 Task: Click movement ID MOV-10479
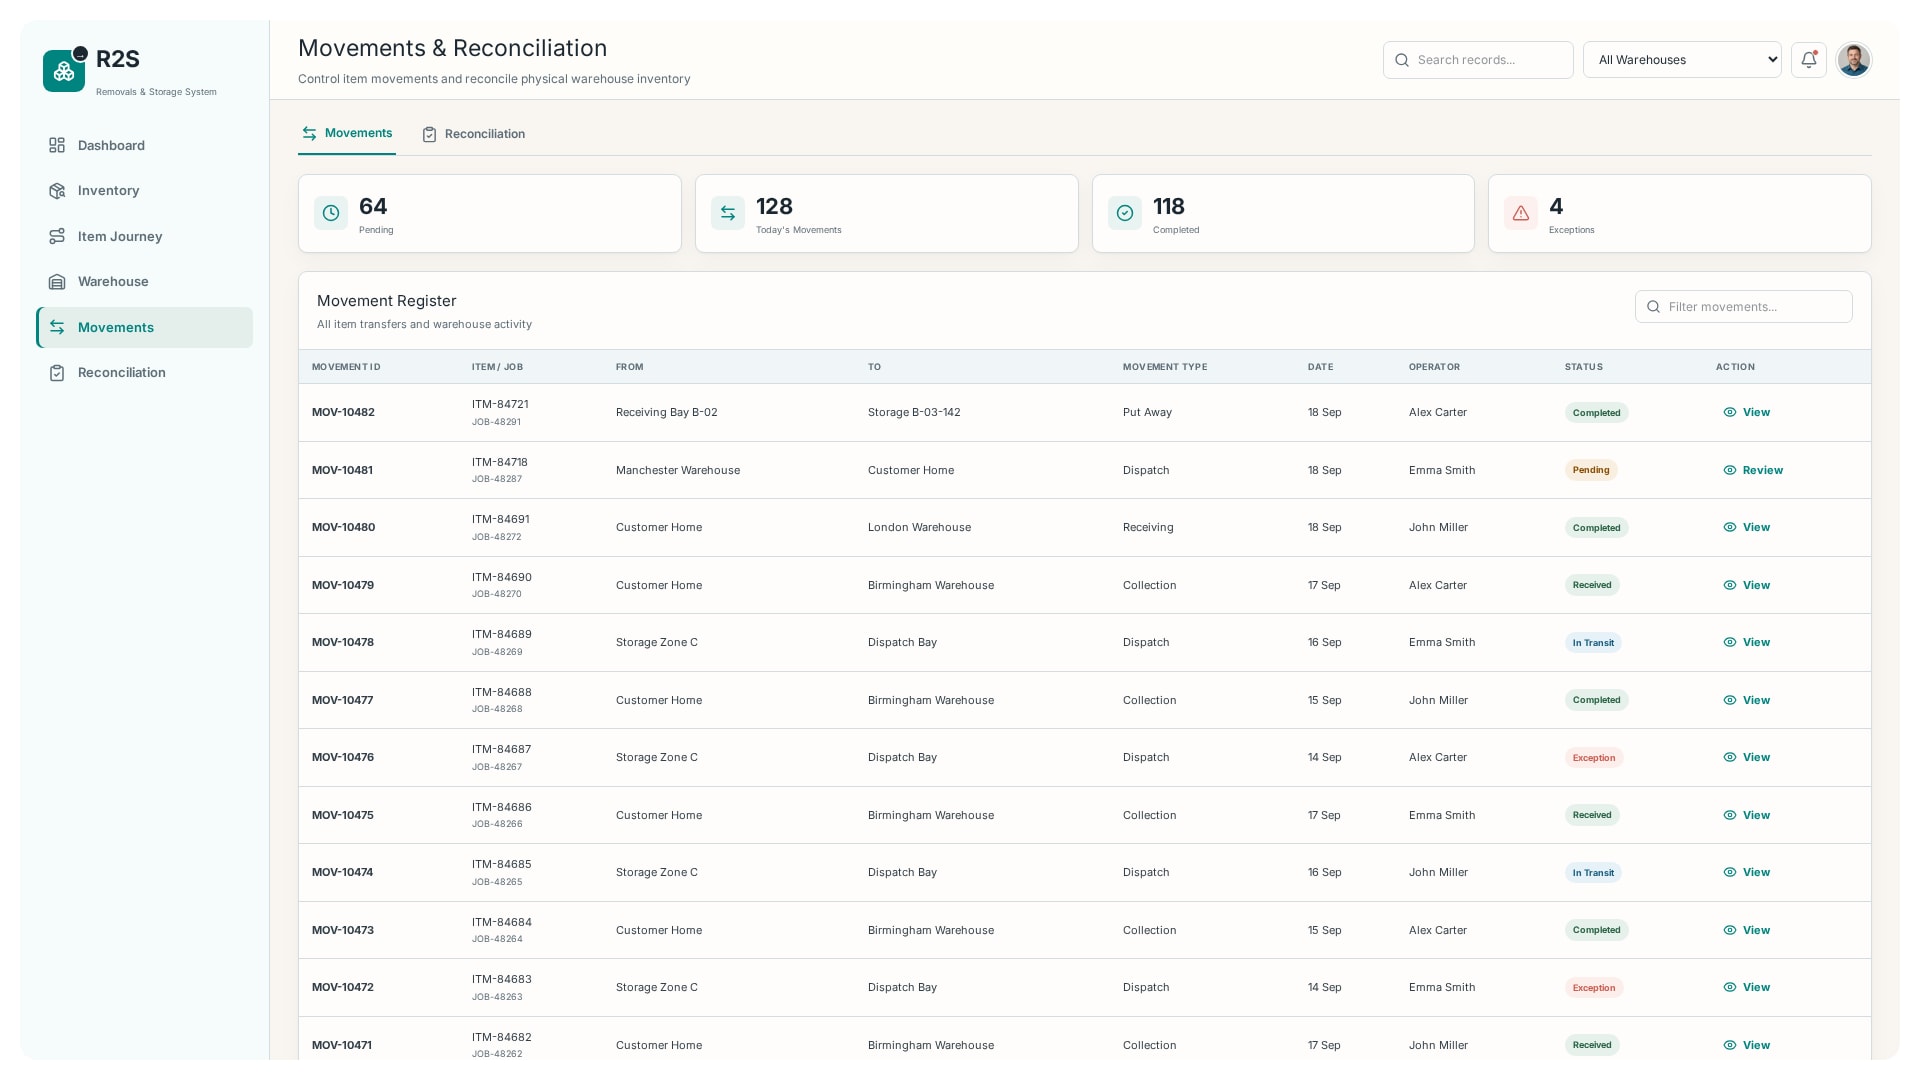(x=343, y=585)
